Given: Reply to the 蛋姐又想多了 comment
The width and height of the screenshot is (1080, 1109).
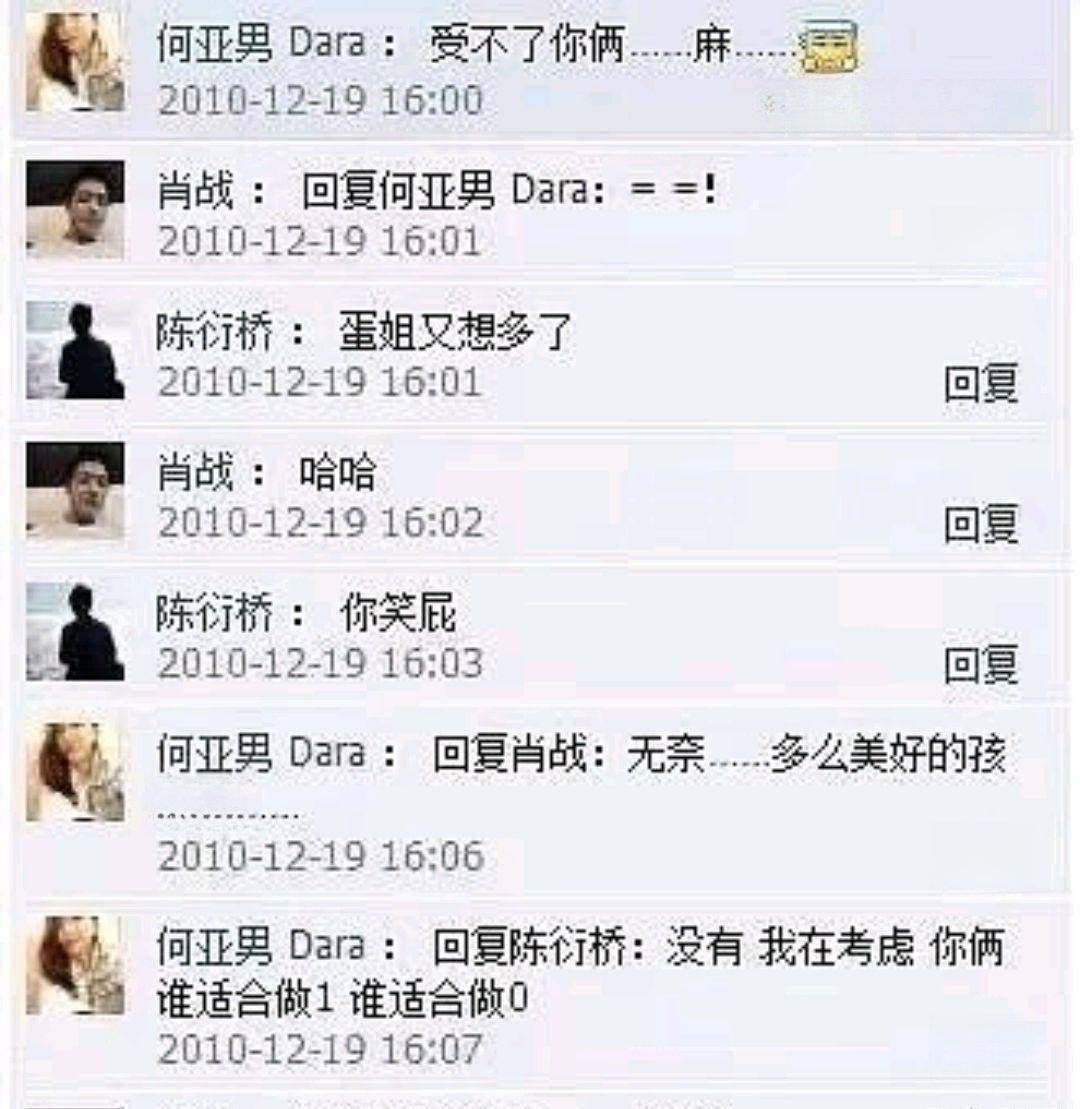Looking at the screenshot, I should (x=981, y=383).
